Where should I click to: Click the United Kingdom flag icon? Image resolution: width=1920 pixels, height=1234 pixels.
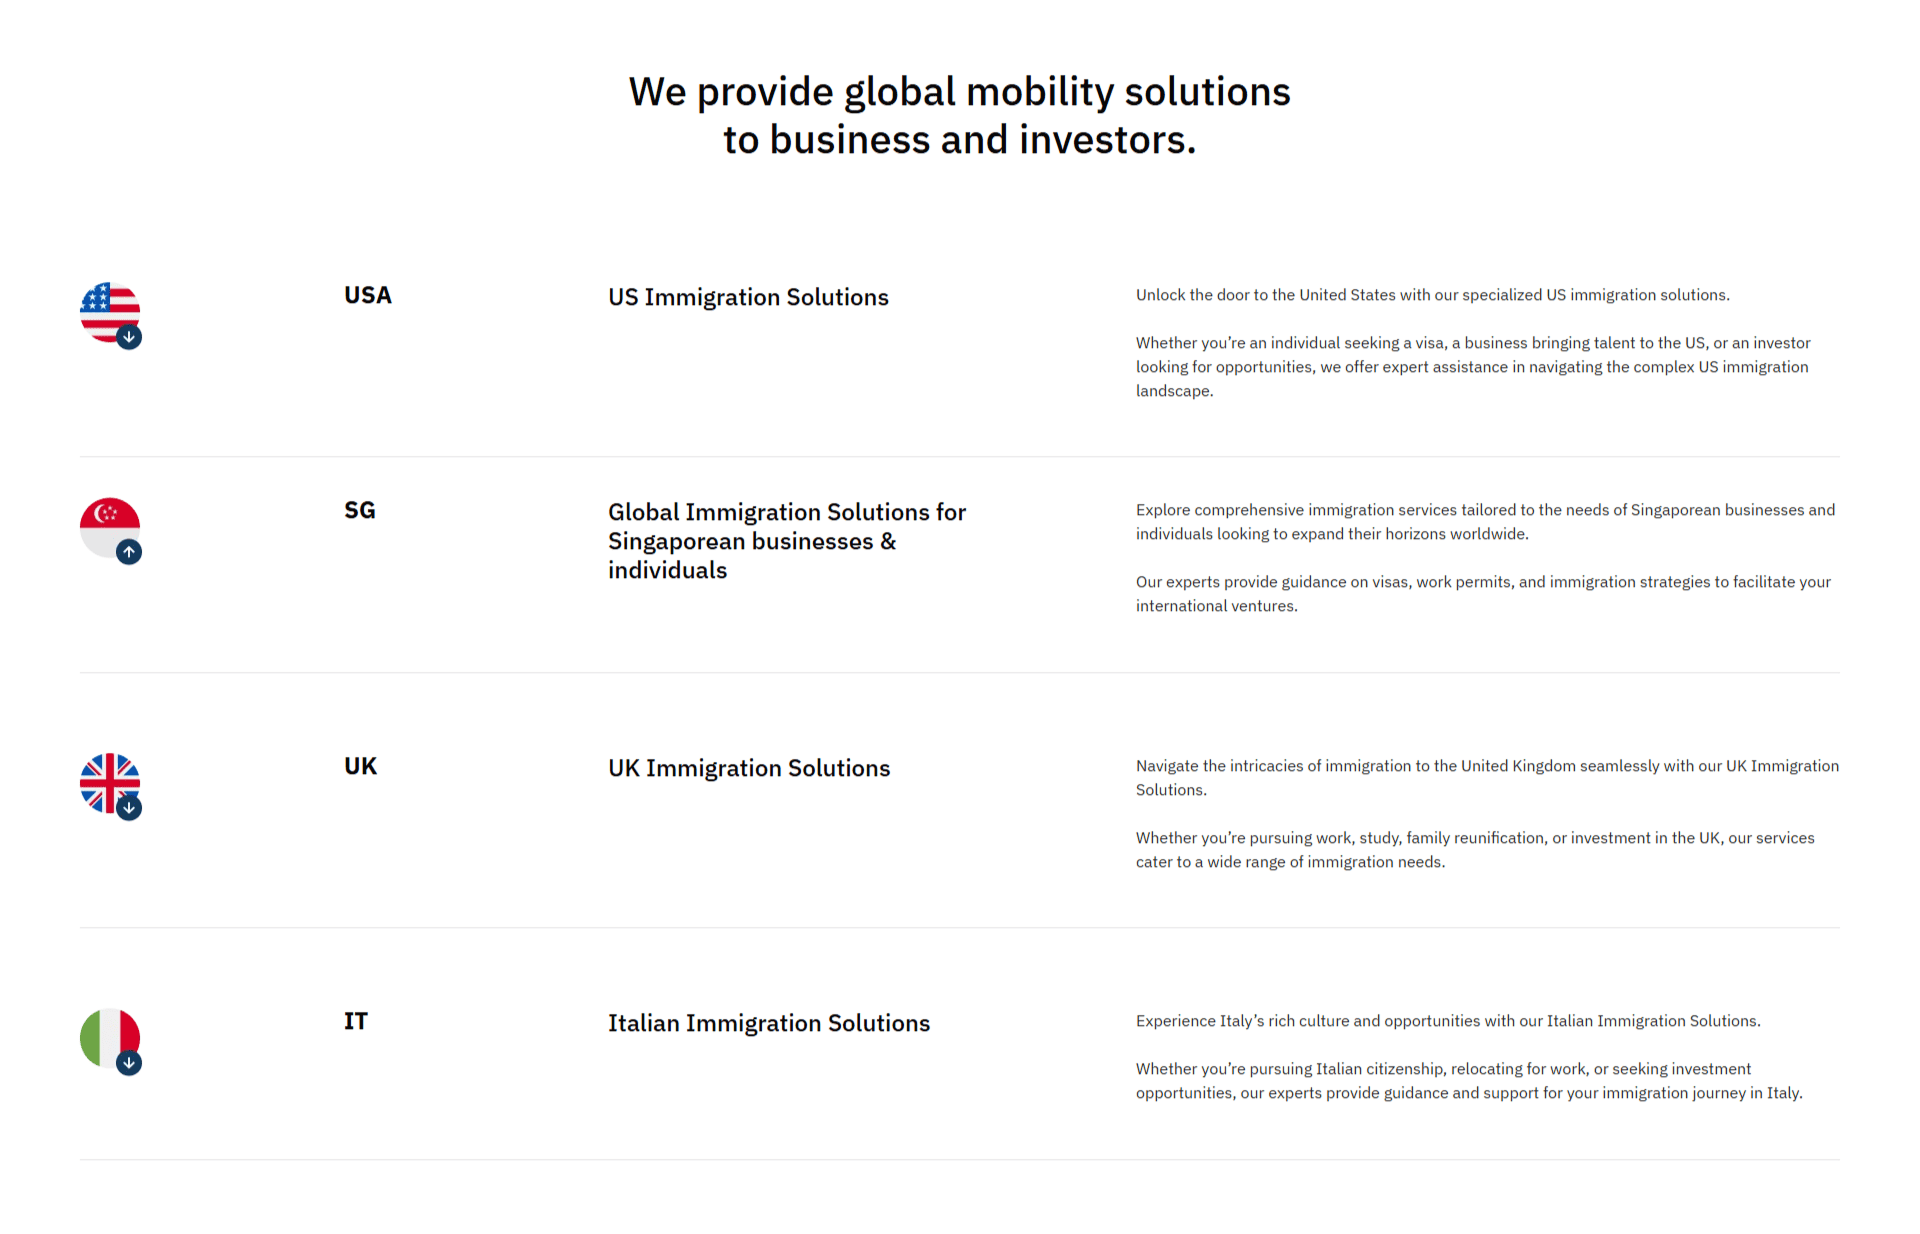click(x=106, y=779)
